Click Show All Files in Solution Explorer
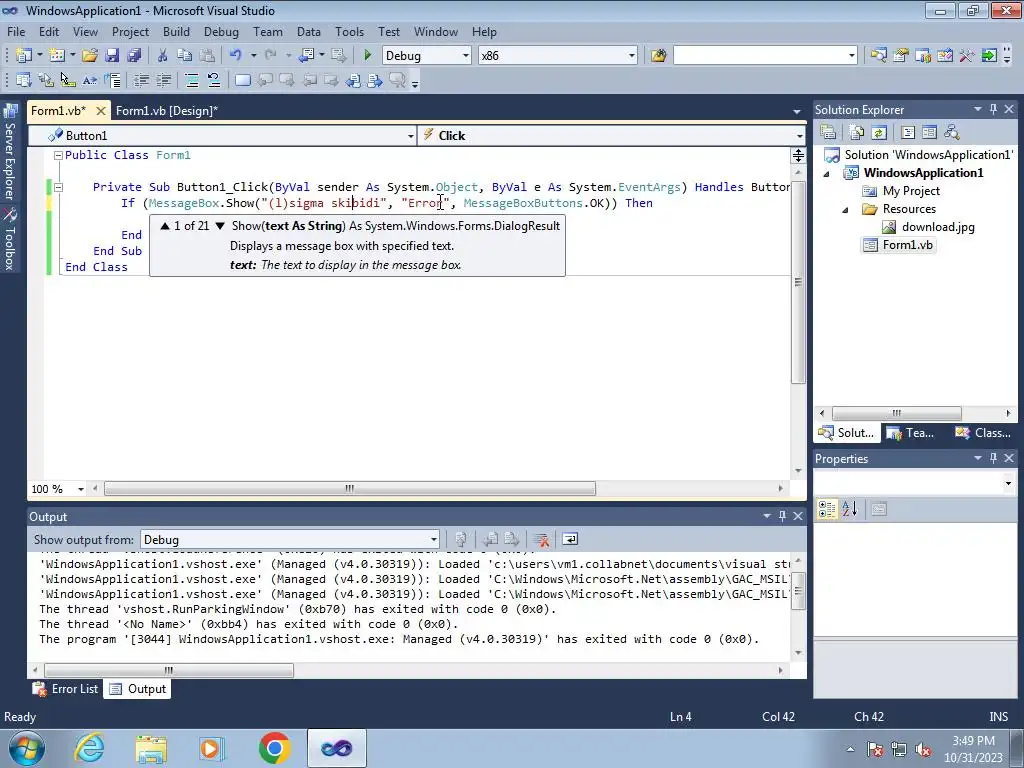The image size is (1024, 768). coord(857,133)
